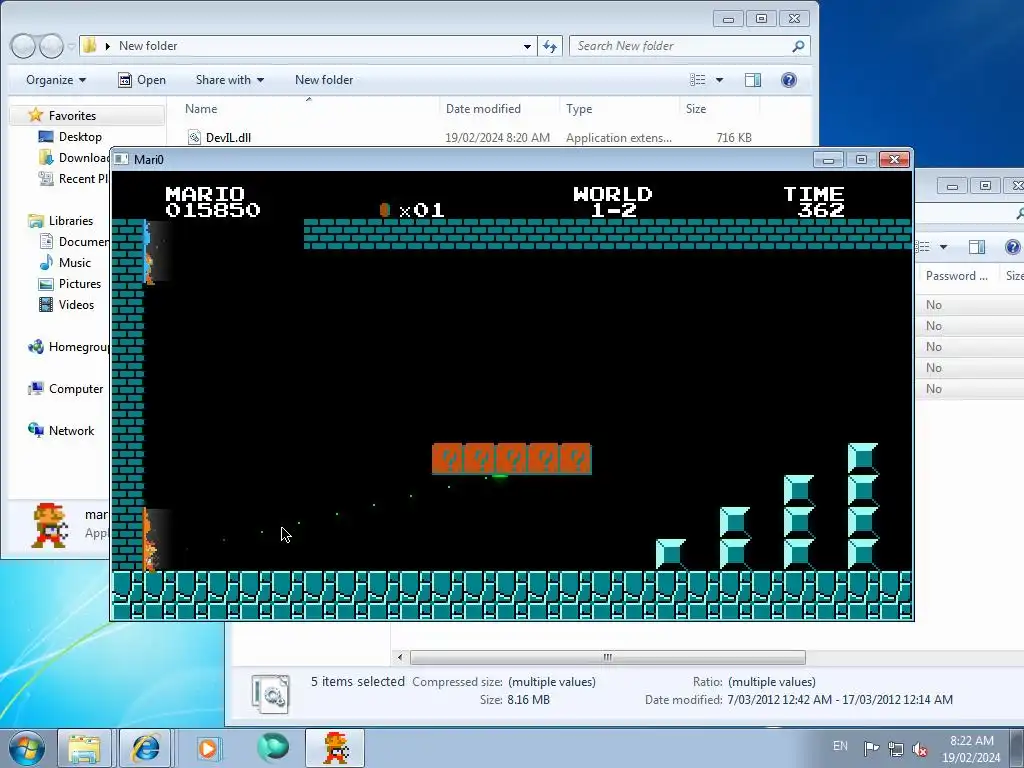This screenshot has width=1024, height=768.
Task: Minimize the Mari0 game window
Action: (x=829, y=159)
